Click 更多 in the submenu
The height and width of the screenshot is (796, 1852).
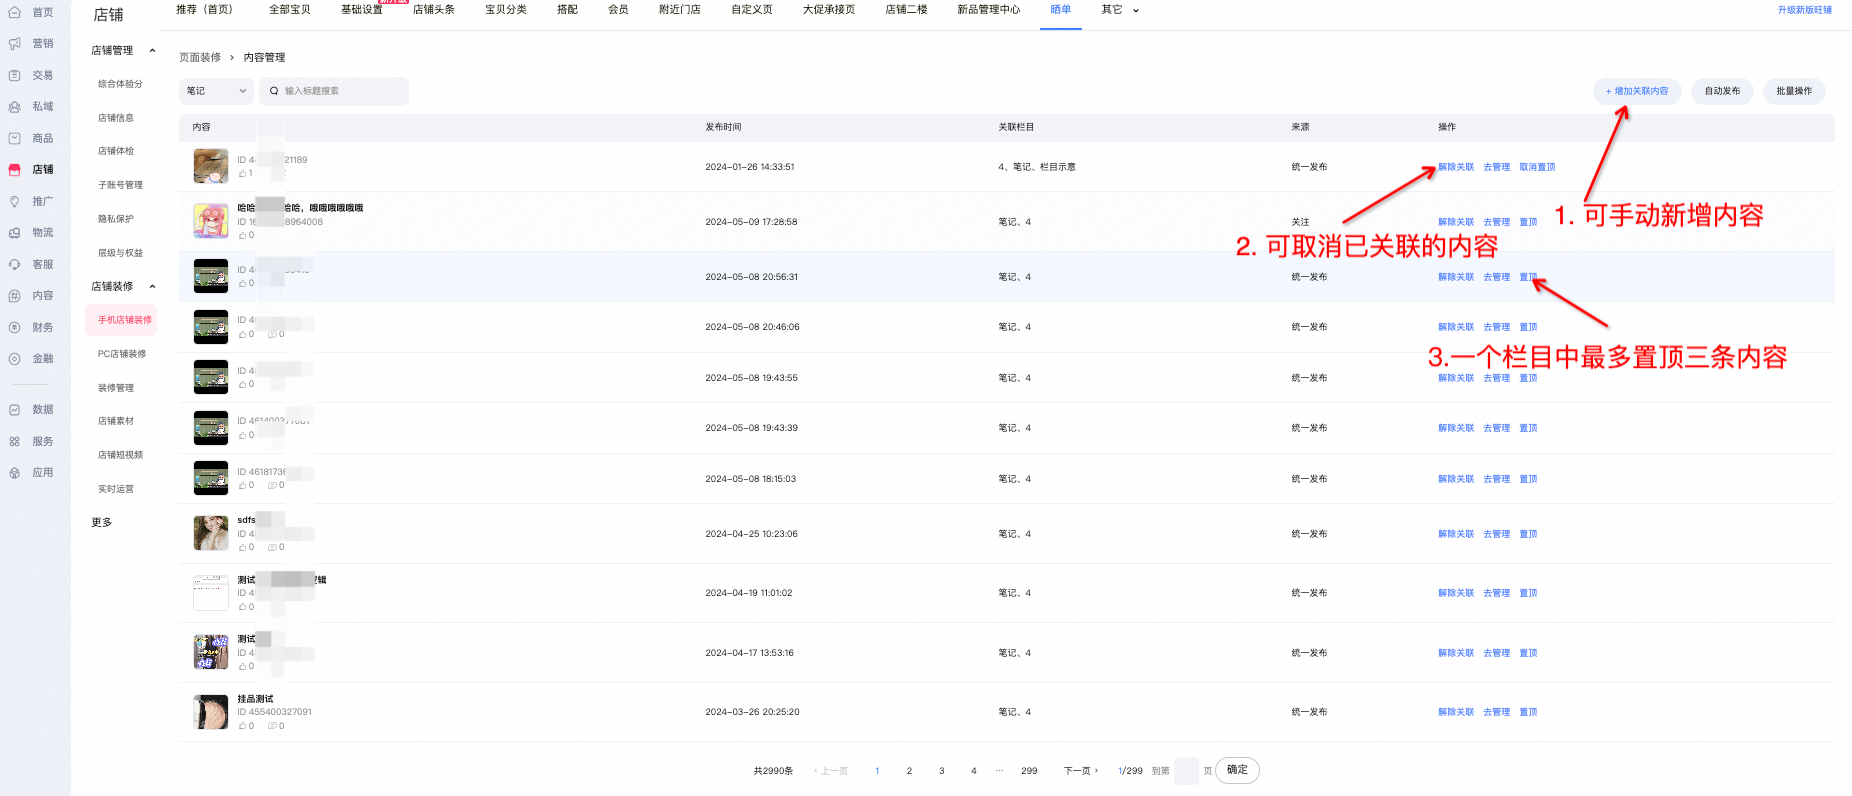tap(102, 523)
